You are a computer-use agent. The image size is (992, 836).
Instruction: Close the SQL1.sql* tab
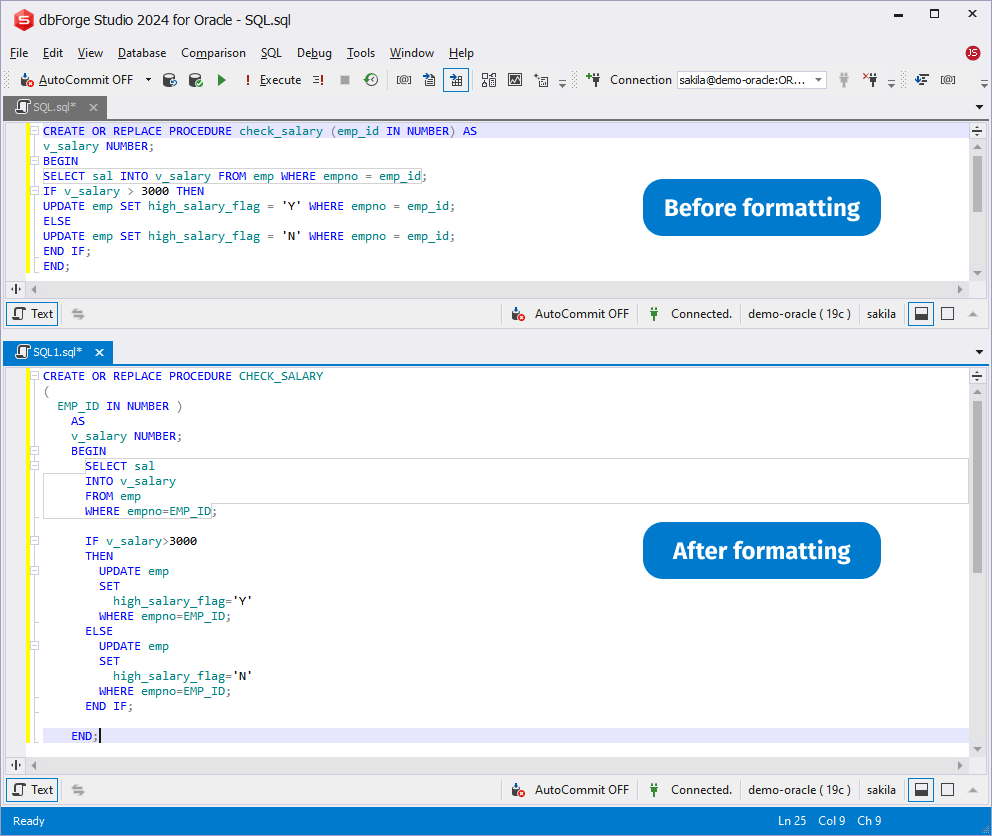pos(99,352)
